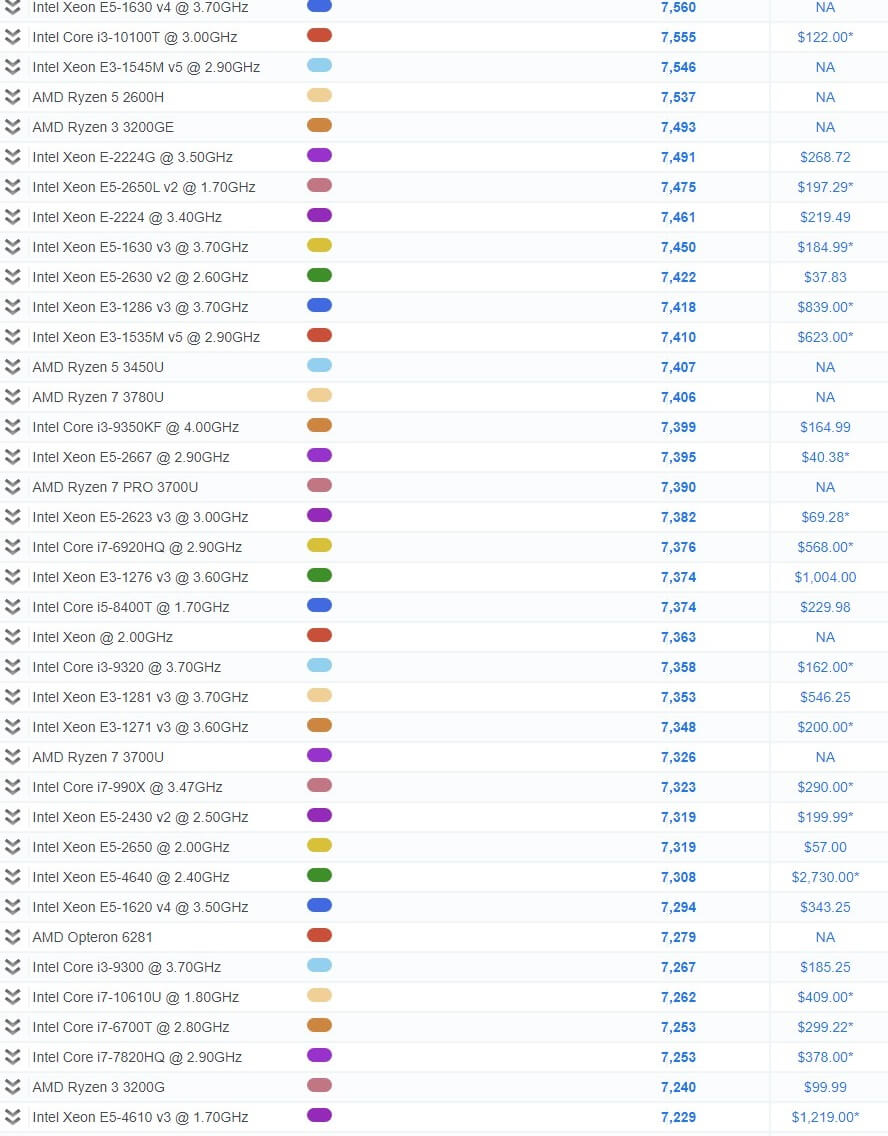Click the 7,555 score for Core i3-10100T
The width and height of the screenshot is (888, 1136).
[x=678, y=37]
